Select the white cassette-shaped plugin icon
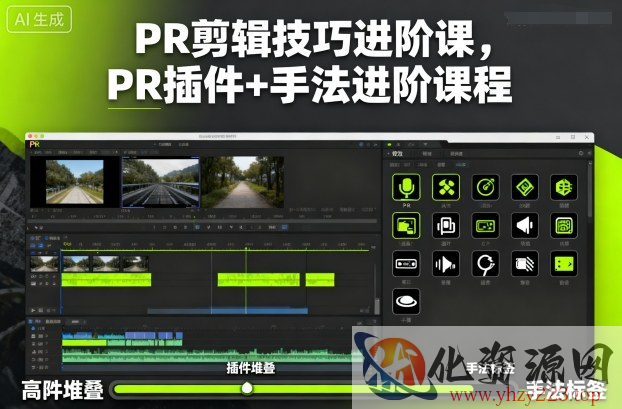622x409 pixels. (x=406, y=263)
